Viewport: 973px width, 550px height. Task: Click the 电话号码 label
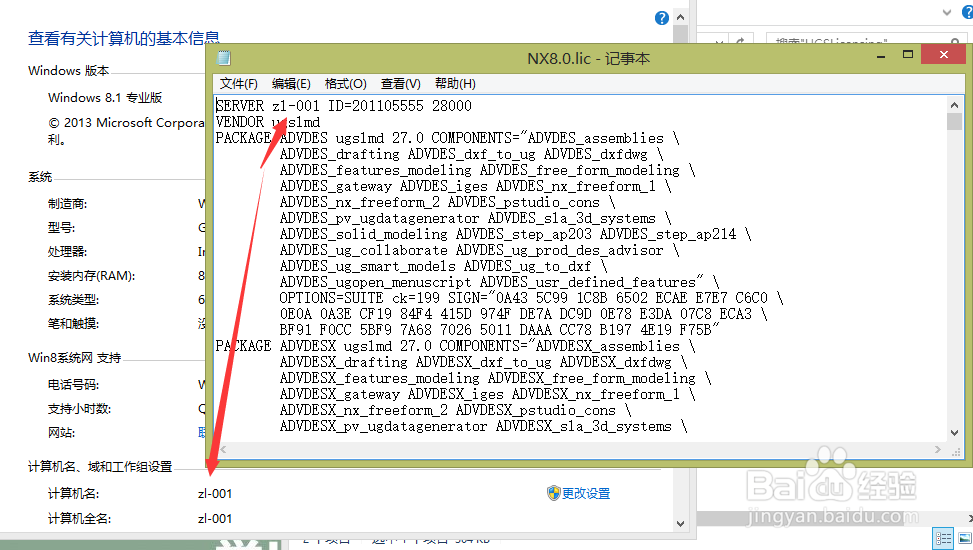(73, 385)
